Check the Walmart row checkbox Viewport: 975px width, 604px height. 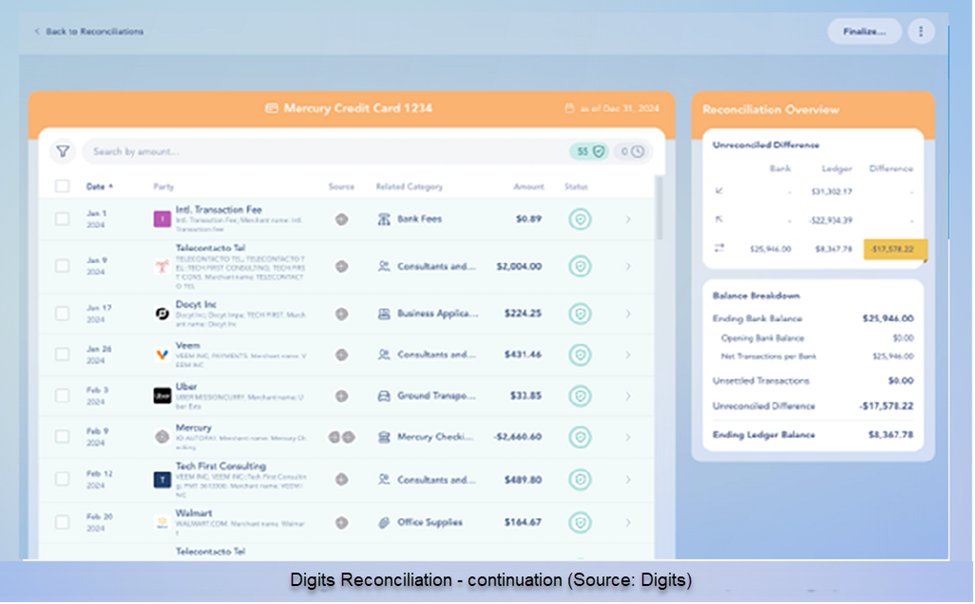click(62, 523)
